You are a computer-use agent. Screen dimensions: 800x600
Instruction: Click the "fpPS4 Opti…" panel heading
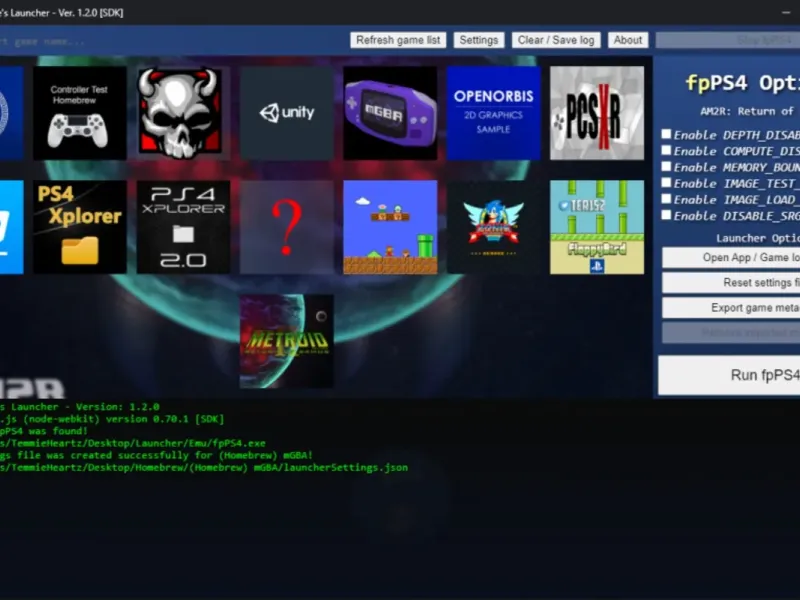742,83
